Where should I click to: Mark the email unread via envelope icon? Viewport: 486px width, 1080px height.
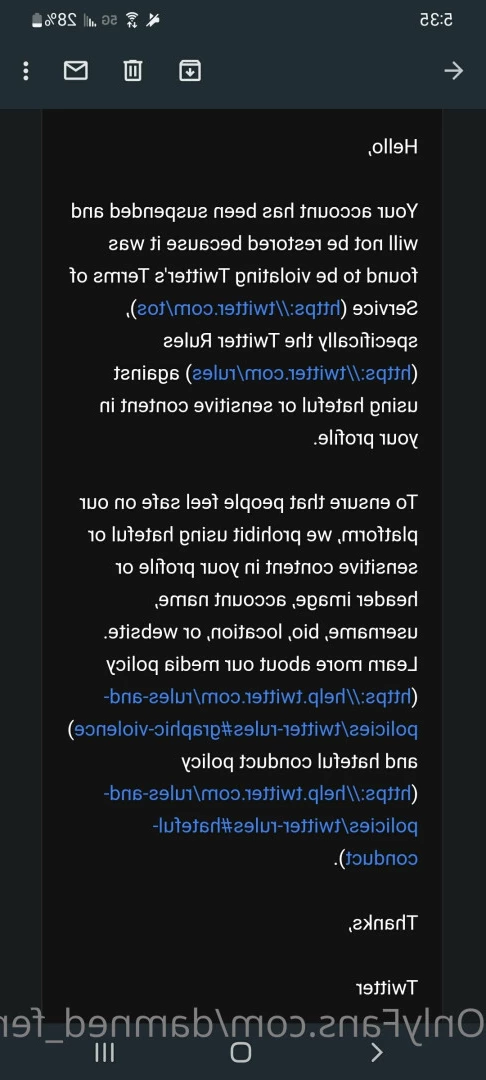76,70
